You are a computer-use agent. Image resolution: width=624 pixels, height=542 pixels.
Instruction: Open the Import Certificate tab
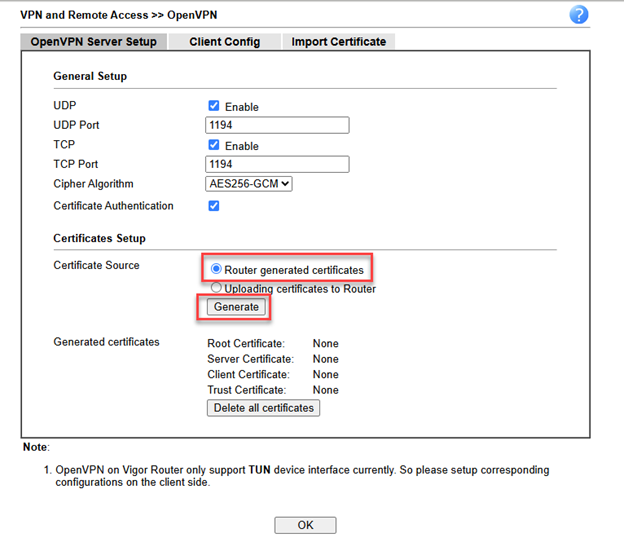click(x=338, y=42)
